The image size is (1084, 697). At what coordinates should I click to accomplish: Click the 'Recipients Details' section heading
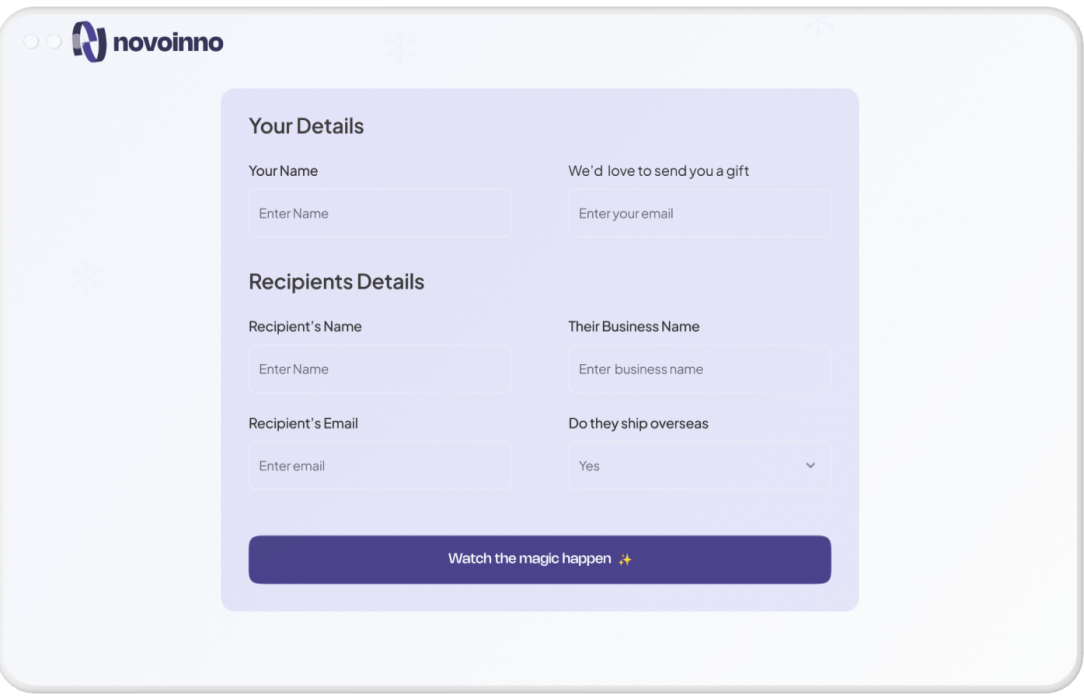(337, 281)
